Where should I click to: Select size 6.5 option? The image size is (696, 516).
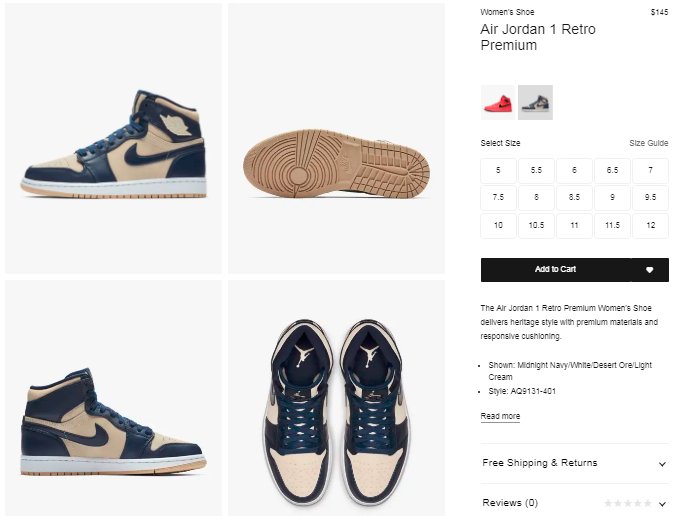(x=612, y=171)
